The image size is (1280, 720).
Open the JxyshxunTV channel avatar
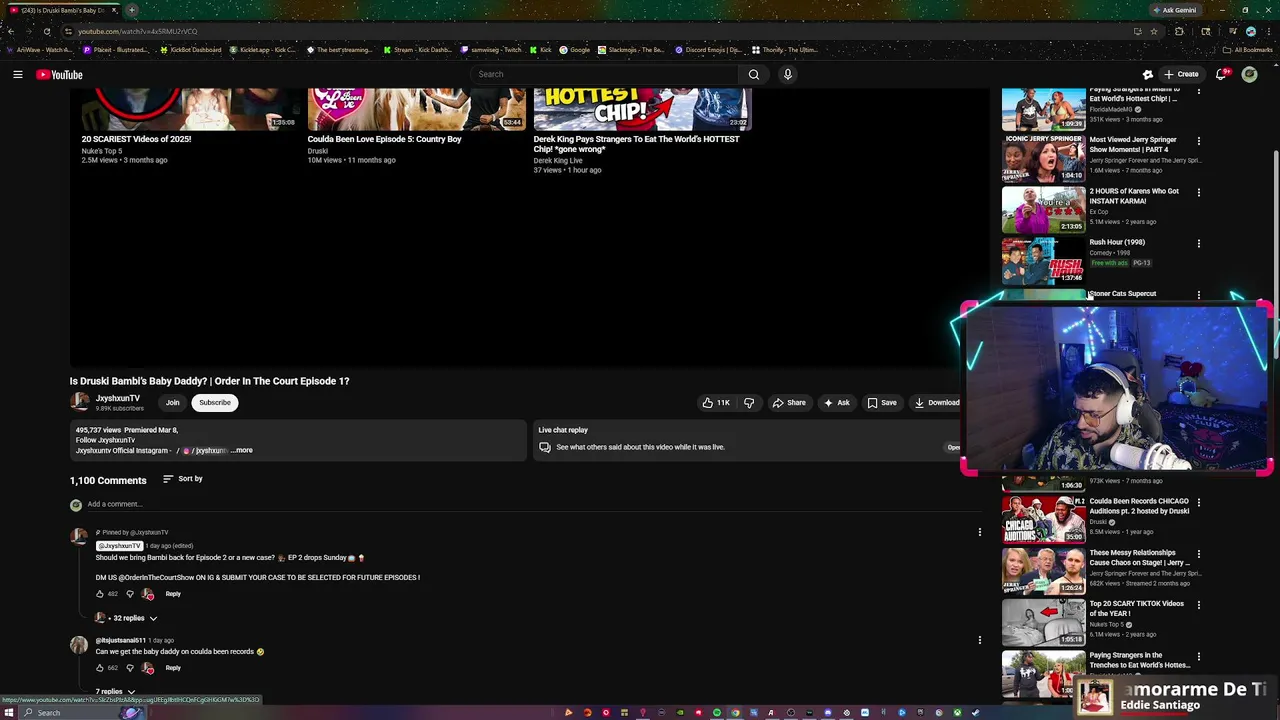point(79,402)
